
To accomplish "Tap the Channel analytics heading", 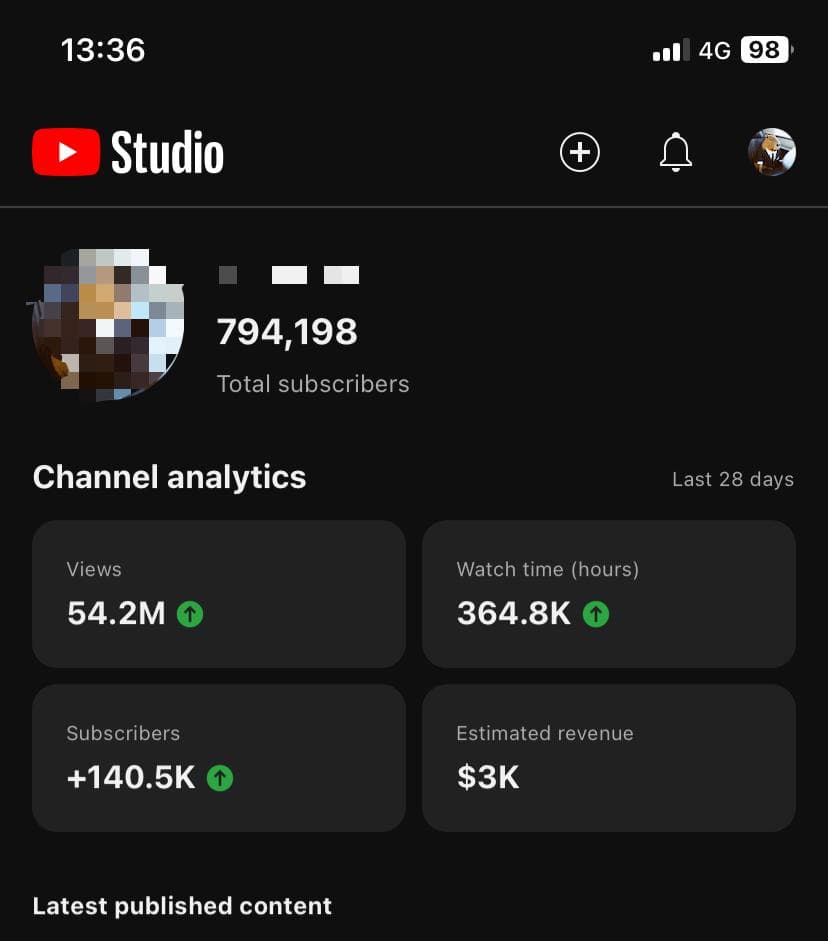I will (169, 478).
